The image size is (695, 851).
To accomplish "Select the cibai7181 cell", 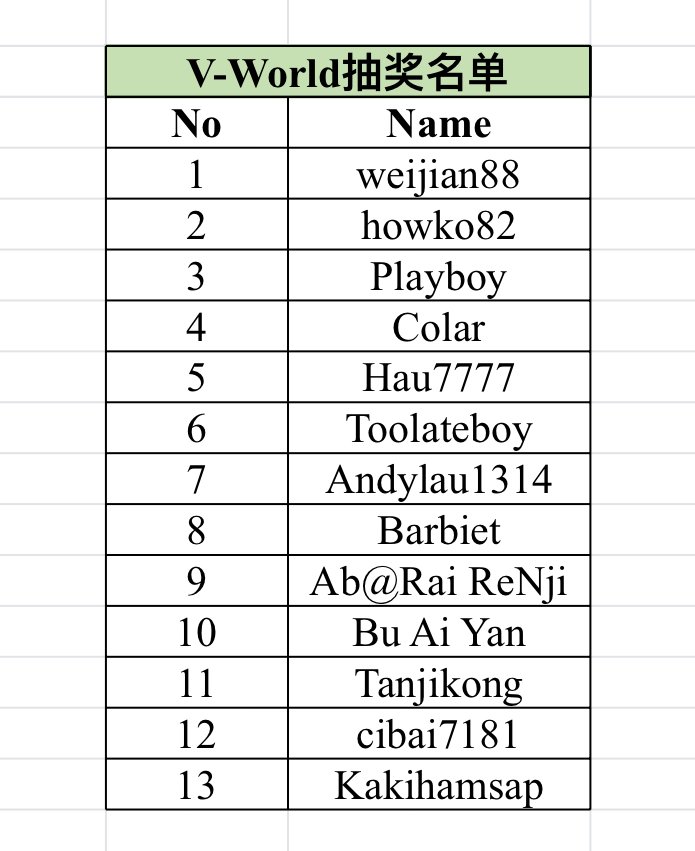I will pyautogui.click(x=438, y=735).
